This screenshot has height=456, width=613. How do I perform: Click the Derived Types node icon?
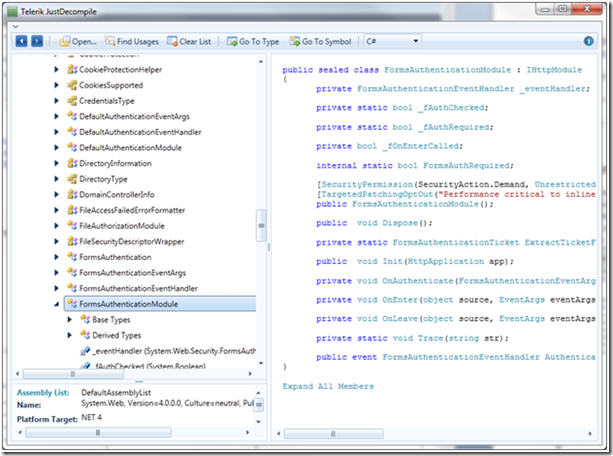[85, 336]
